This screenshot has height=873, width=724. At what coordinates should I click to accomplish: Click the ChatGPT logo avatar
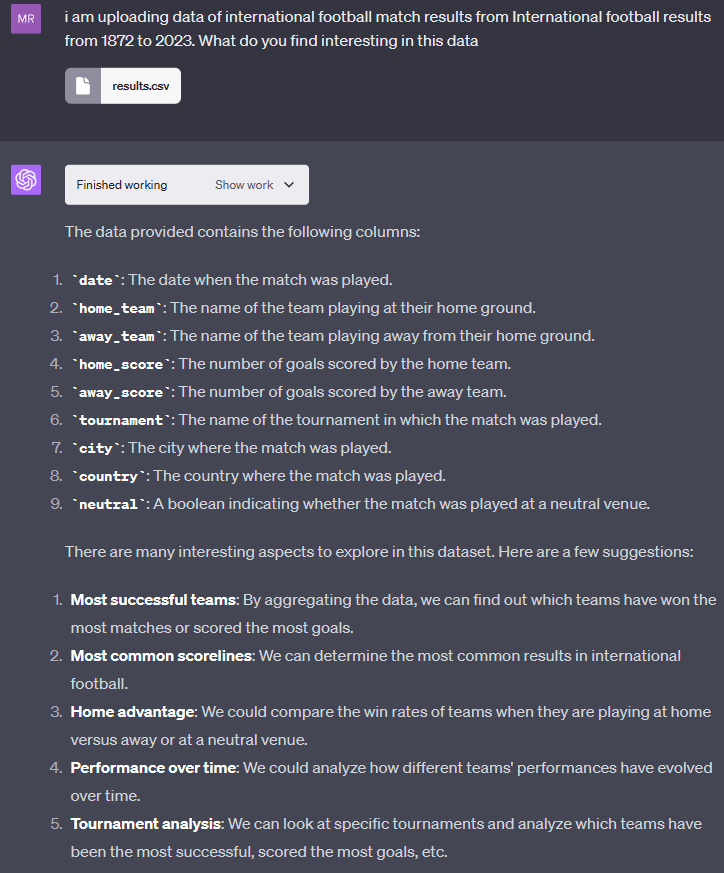(x=26, y=180)
